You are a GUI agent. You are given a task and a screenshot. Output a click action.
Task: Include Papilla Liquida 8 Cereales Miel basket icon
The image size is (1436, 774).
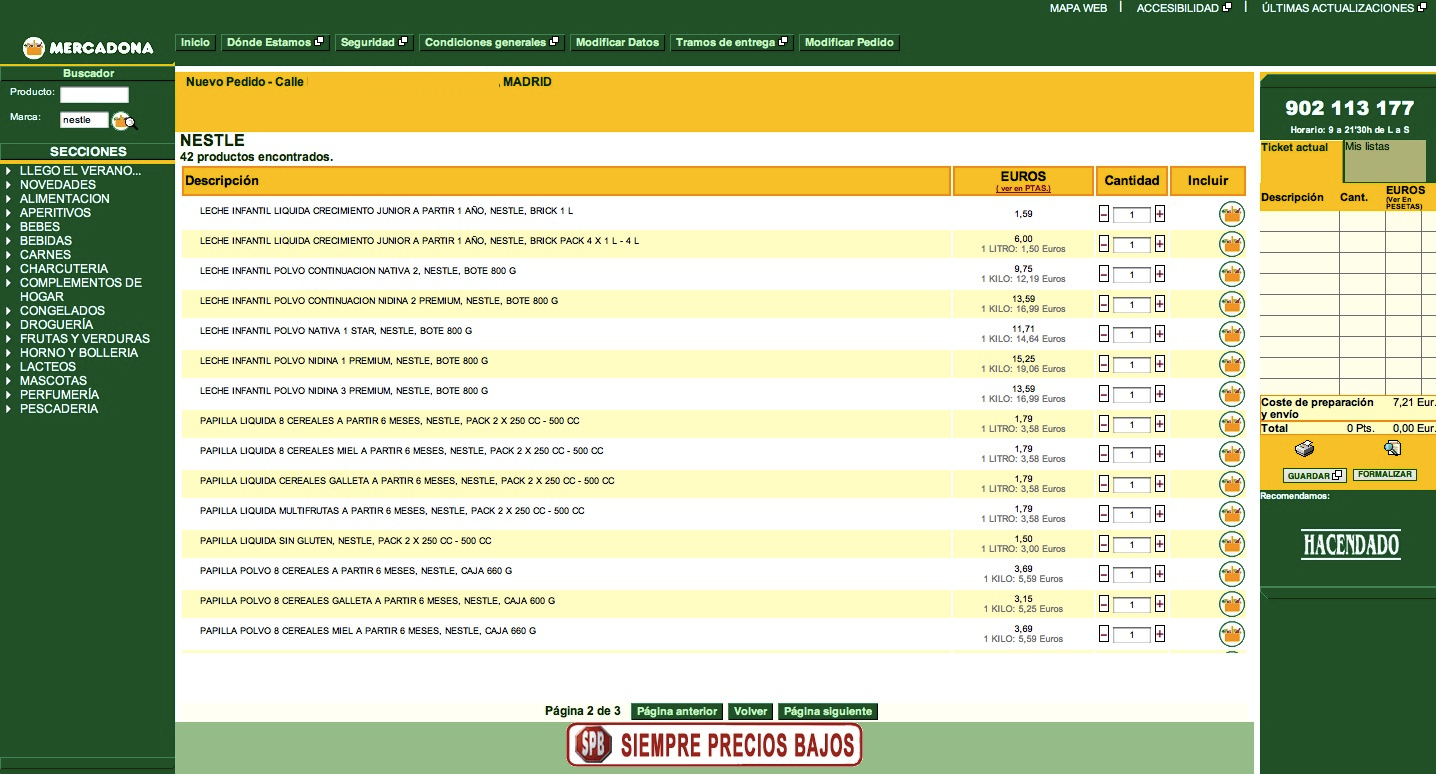click(x=1232, y=454)
